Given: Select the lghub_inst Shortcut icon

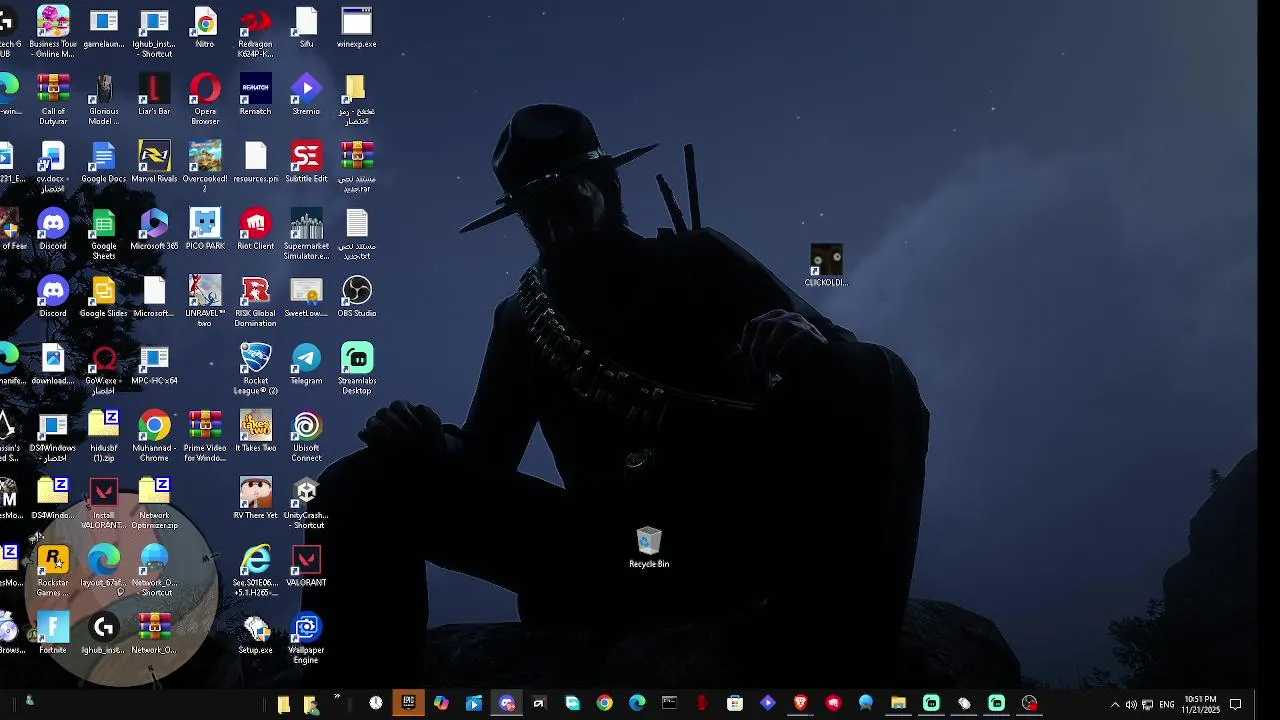Looking at the screenshot, I should pos(154,32).
